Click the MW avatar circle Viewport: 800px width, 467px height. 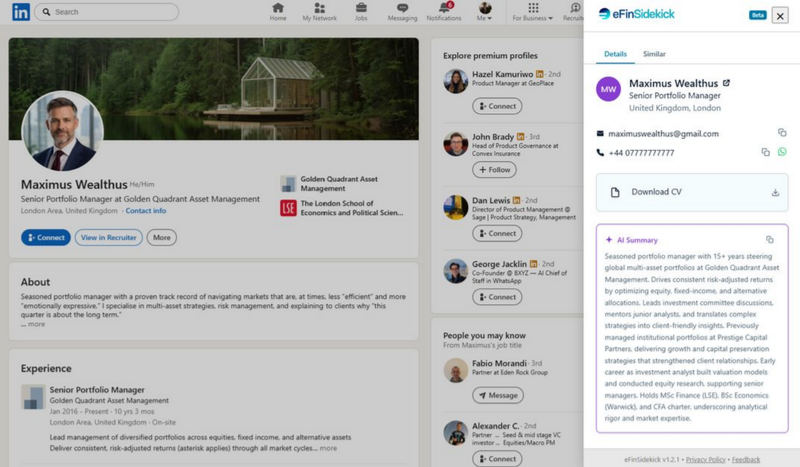pos(608,89)
